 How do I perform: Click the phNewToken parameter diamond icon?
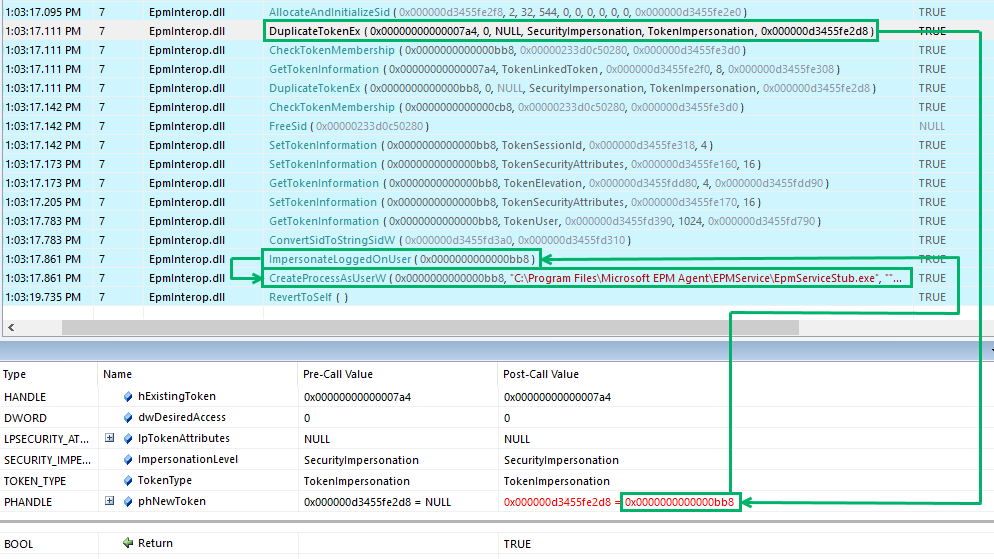pyautogui.click(x=128, y=501)
